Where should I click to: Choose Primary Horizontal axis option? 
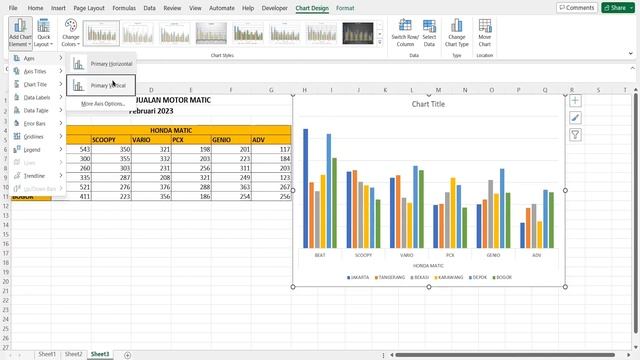[102, 64]
